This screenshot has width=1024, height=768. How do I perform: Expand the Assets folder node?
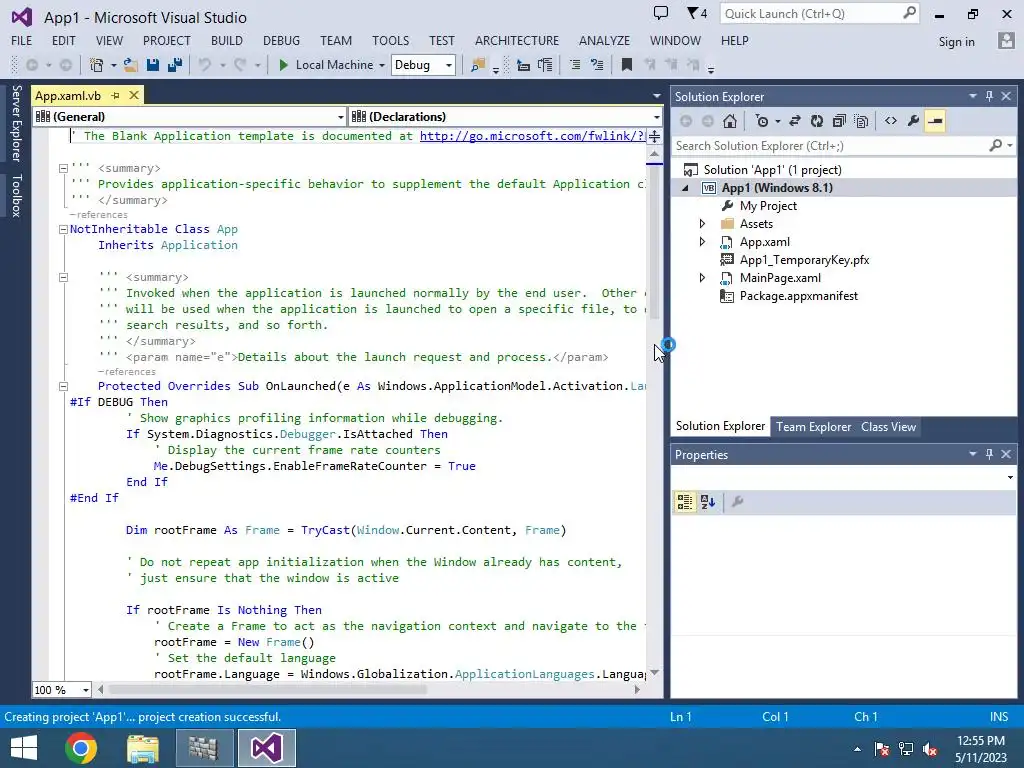click(x=702, y=224)
